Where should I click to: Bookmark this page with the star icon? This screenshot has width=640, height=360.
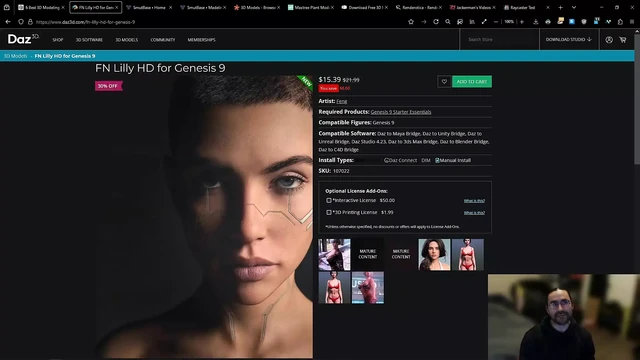411,22
